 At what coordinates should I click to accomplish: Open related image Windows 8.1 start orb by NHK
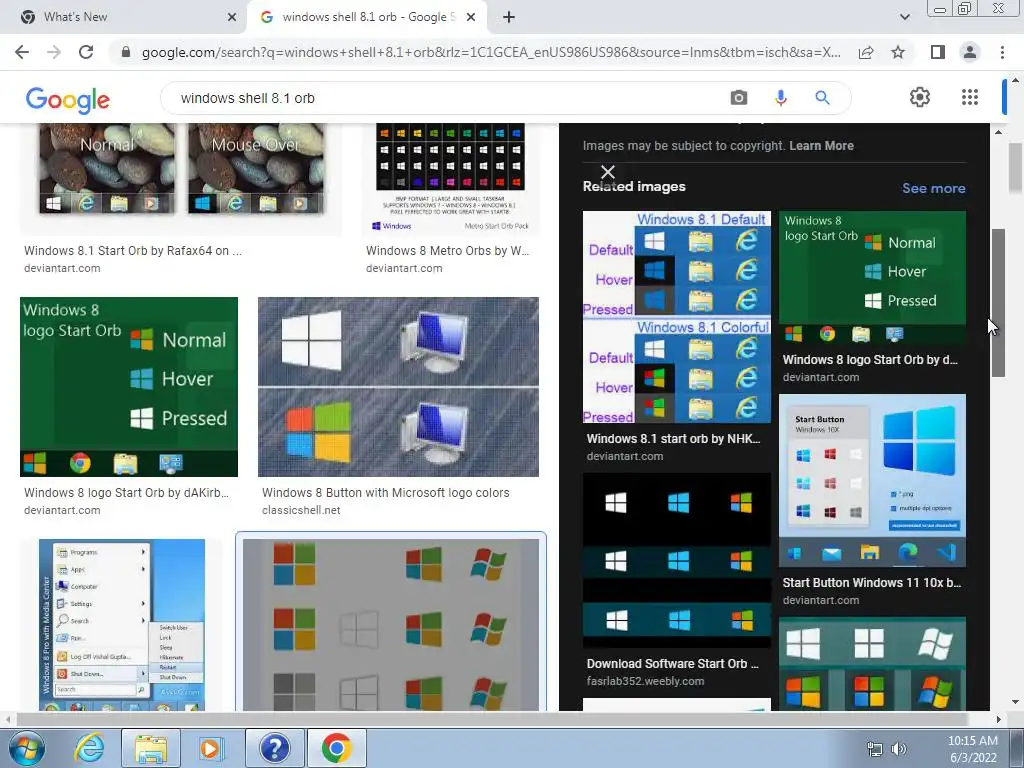(x=677, y=317)
